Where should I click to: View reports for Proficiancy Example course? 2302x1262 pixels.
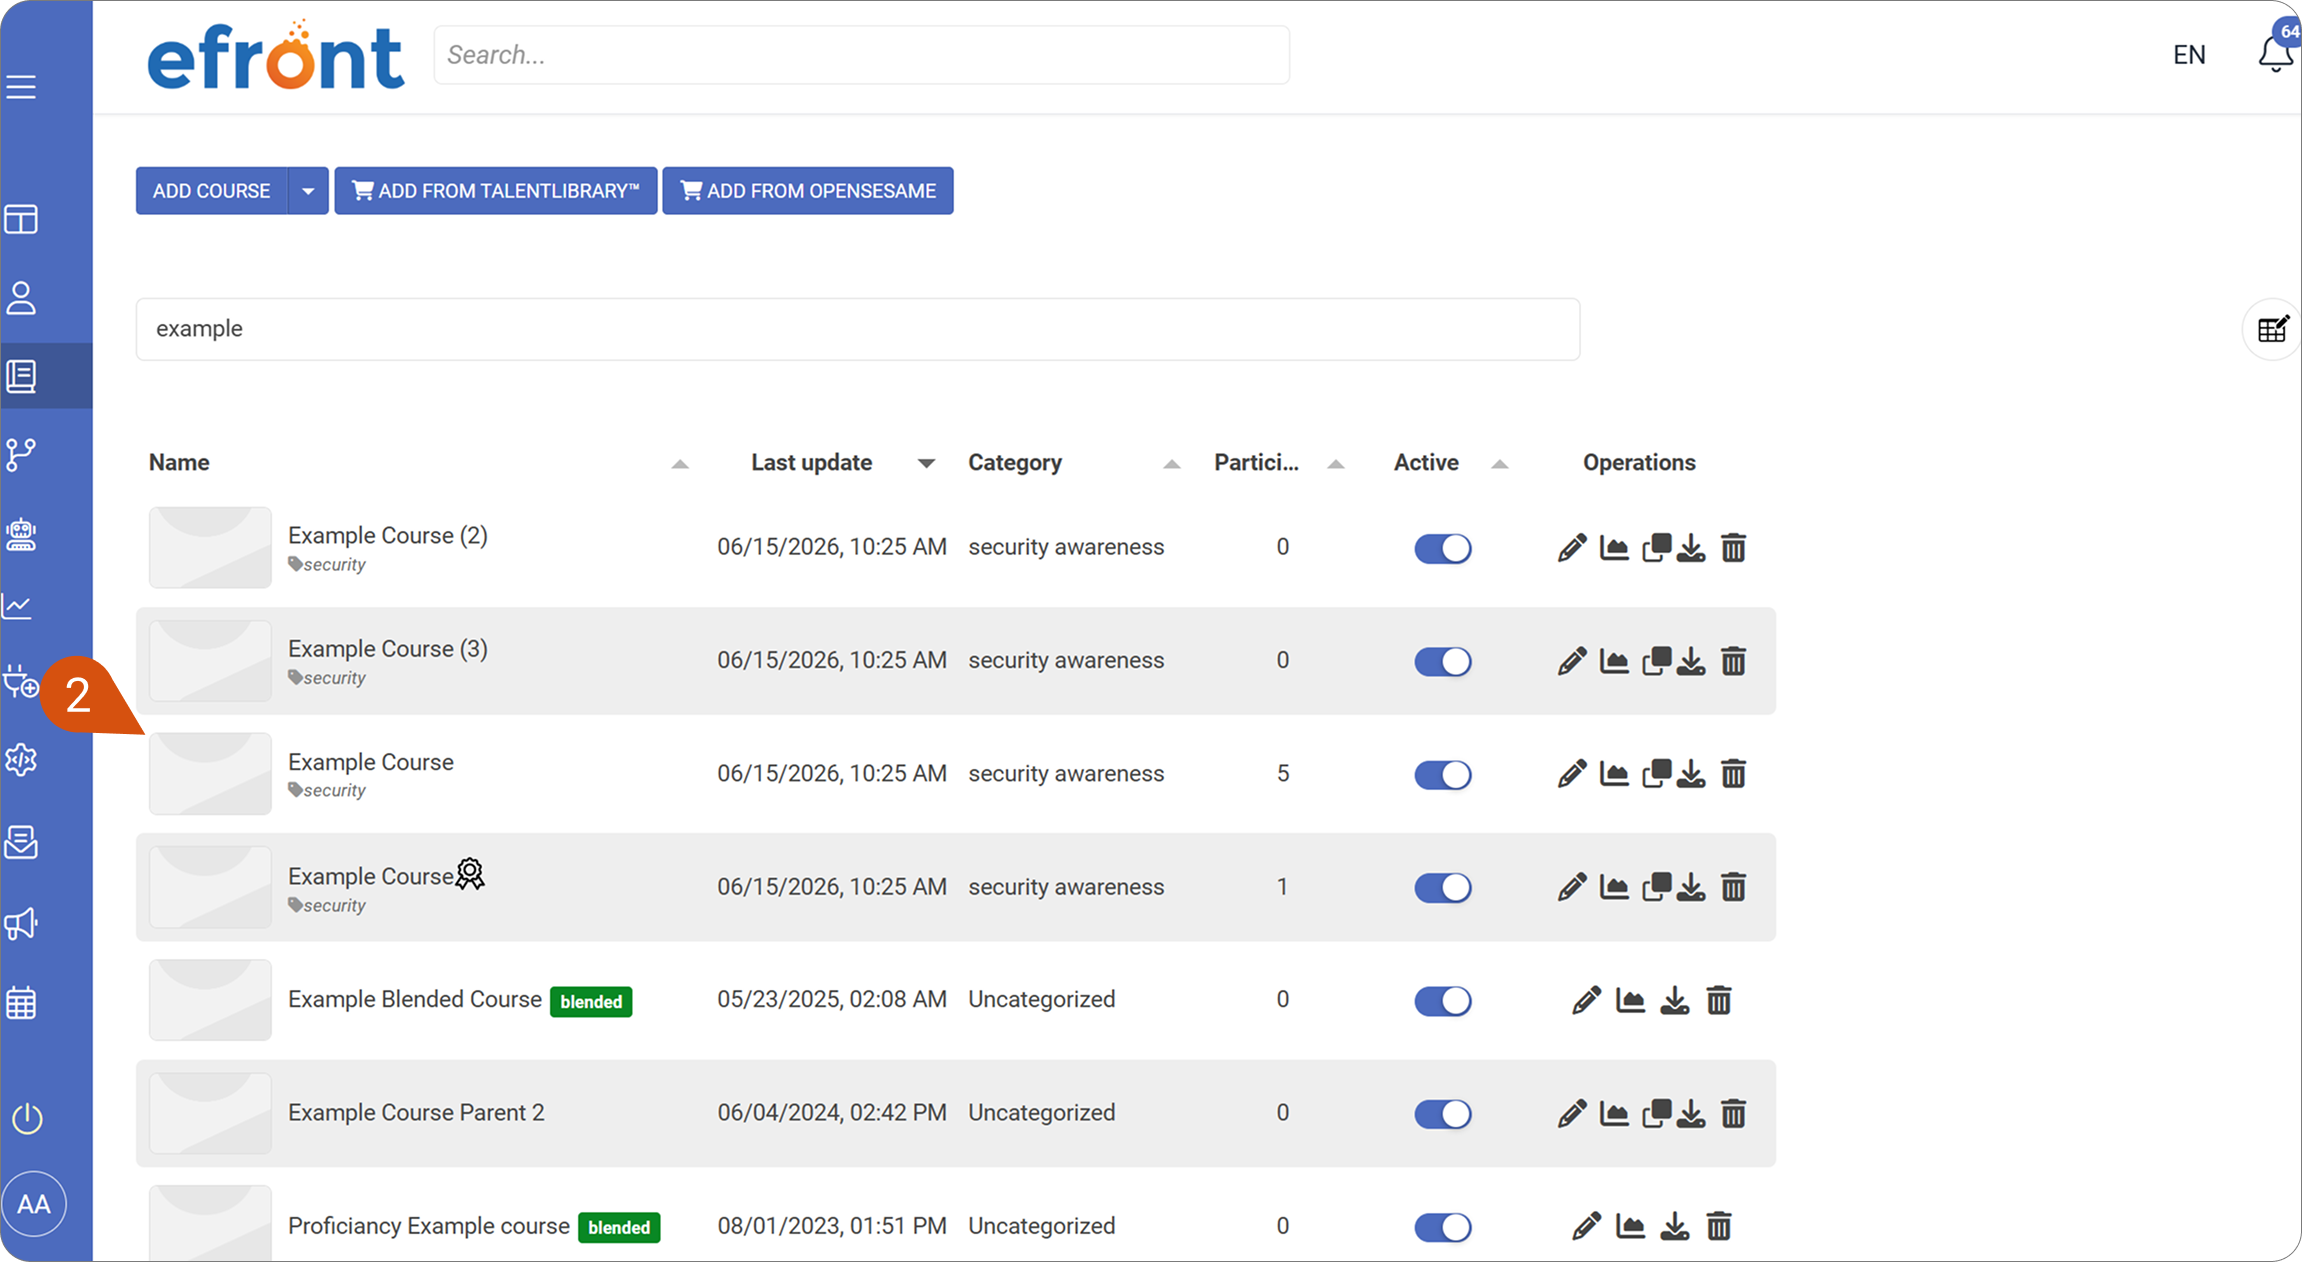click(x=1631, y=1226)
